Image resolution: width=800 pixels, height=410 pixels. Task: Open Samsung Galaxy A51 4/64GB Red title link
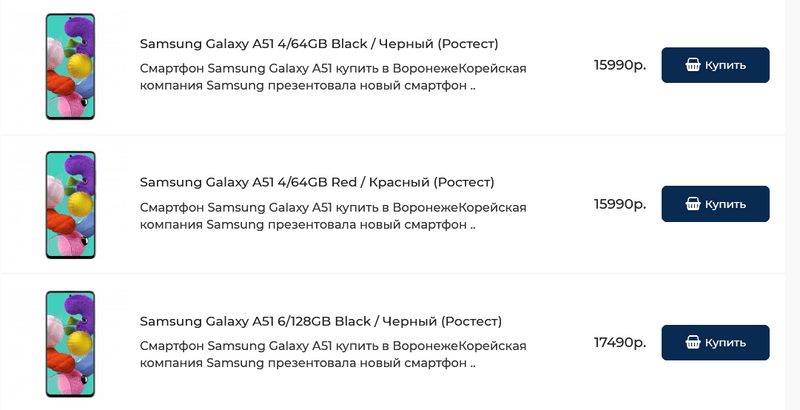click(x=317, y=182)
